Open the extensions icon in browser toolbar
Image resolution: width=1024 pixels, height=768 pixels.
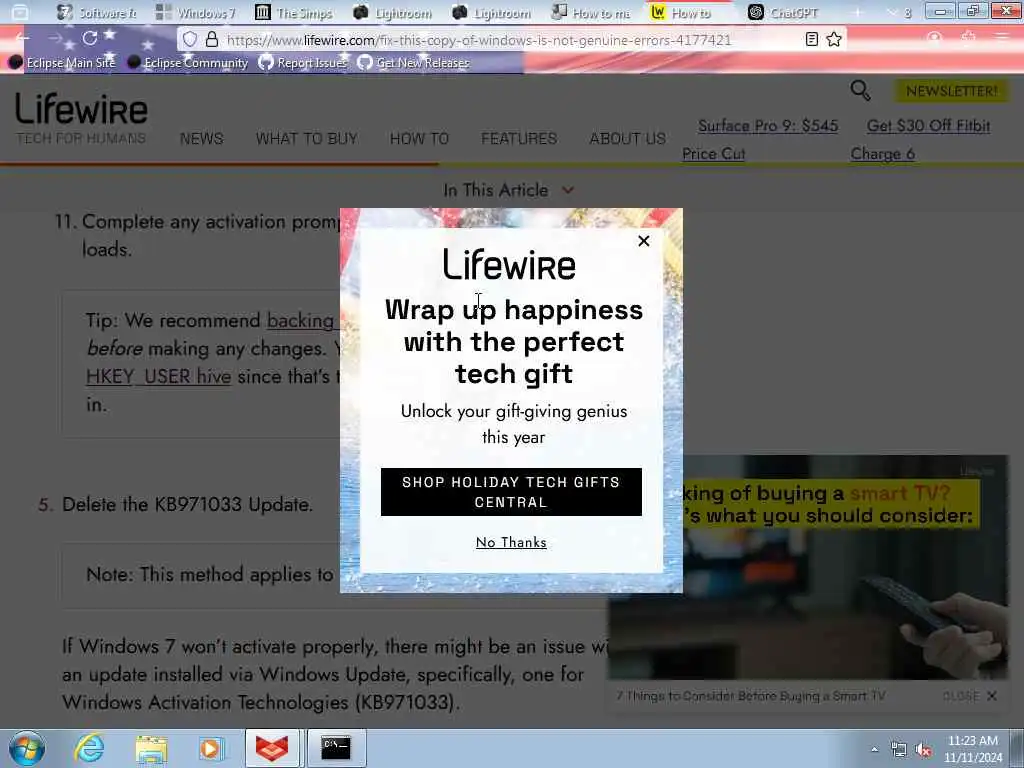coord(968,39)
